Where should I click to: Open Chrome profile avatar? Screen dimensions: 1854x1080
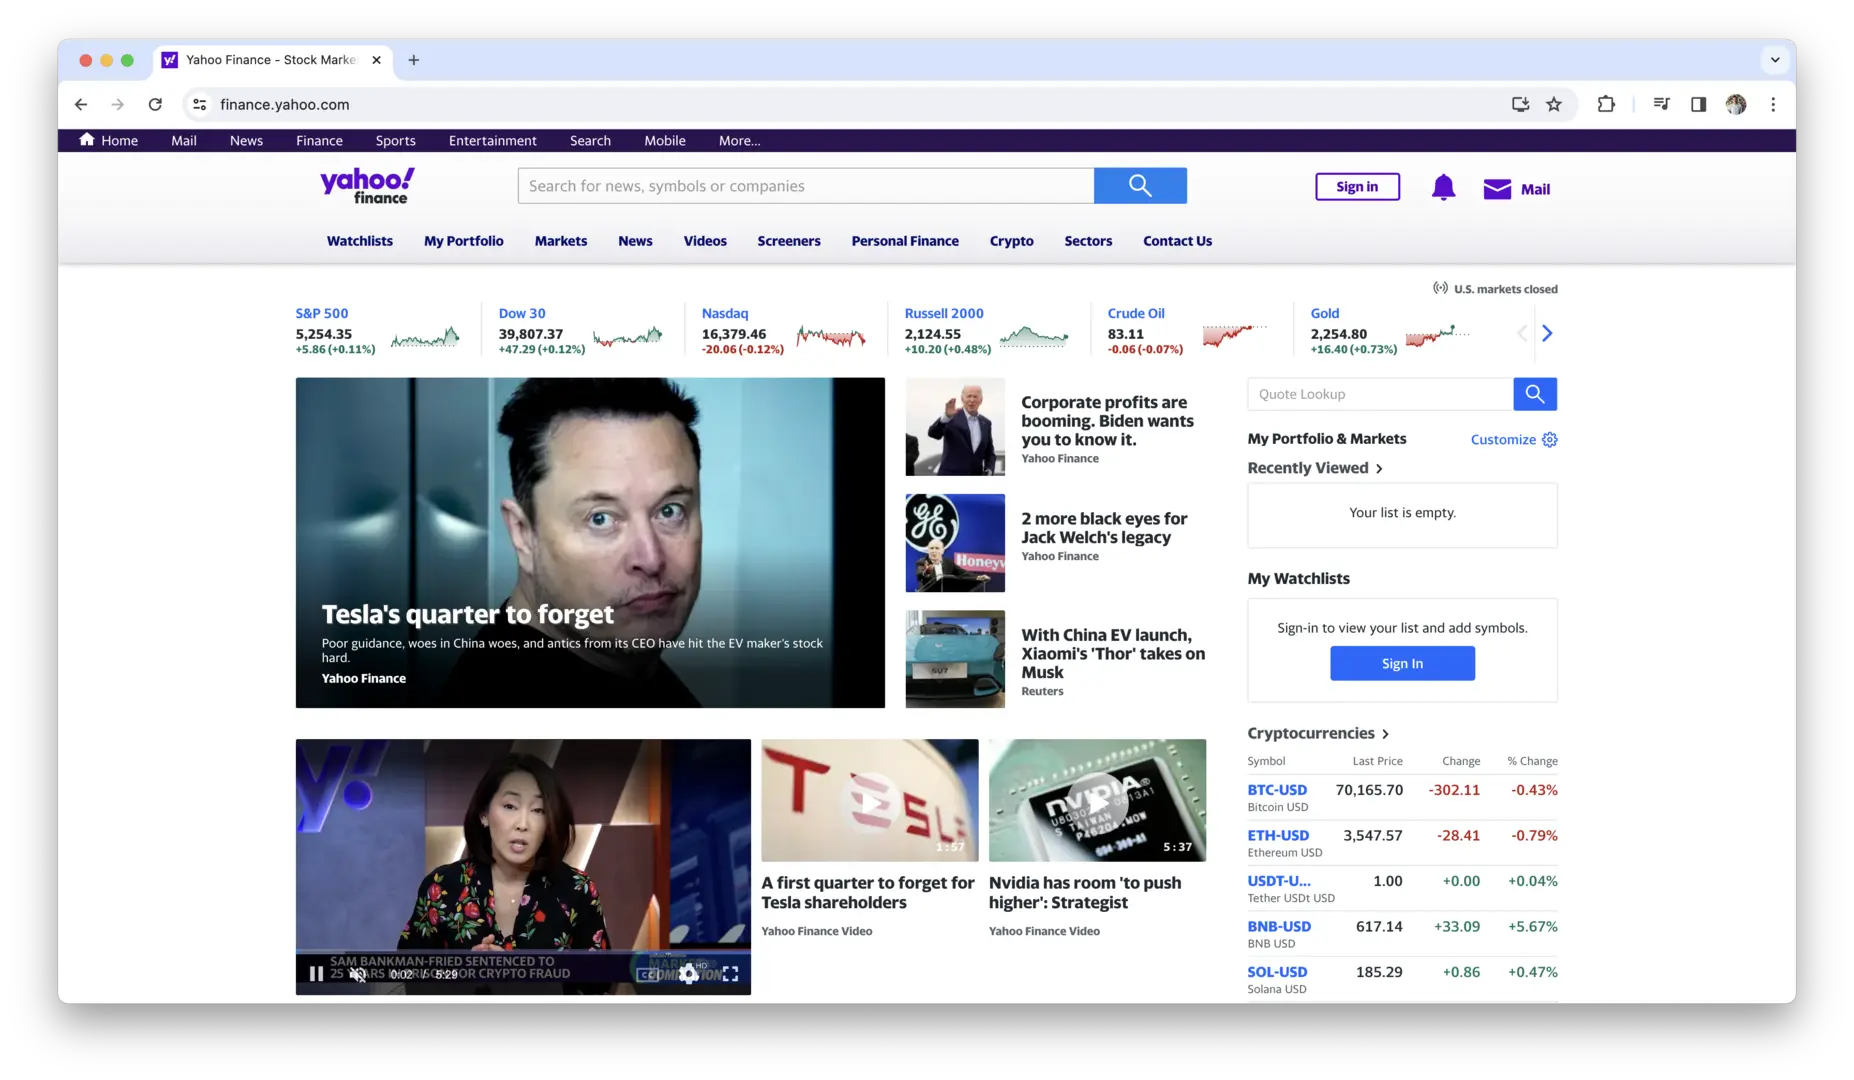(1736, 104)
